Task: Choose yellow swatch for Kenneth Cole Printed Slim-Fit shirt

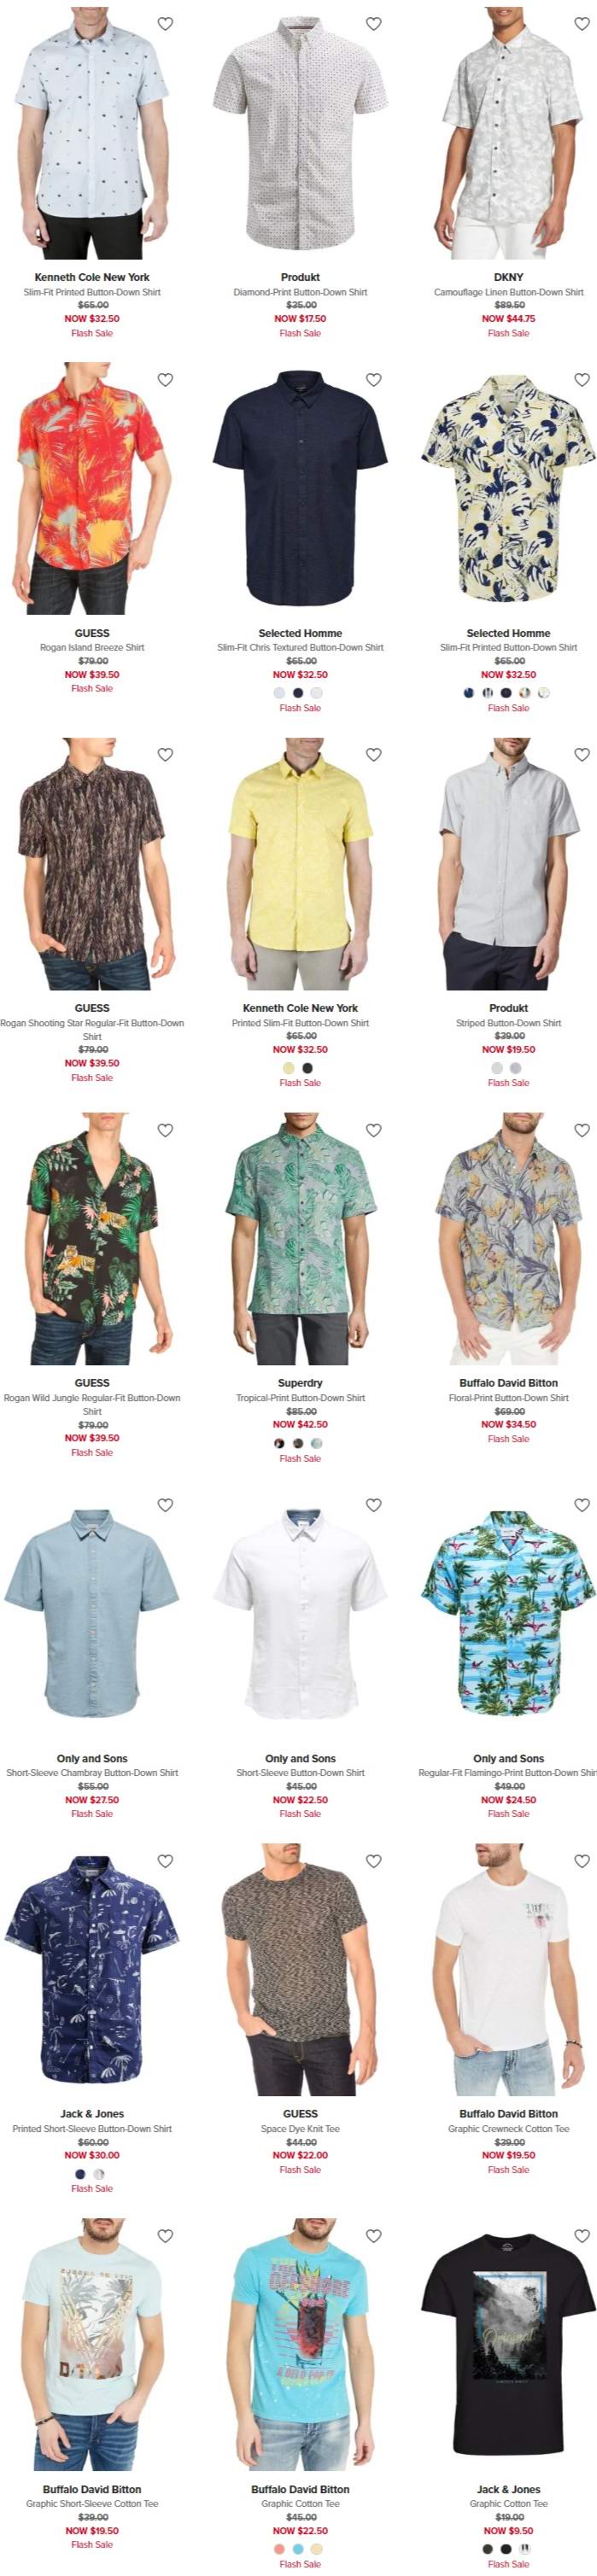Action: coord(289,1068)
